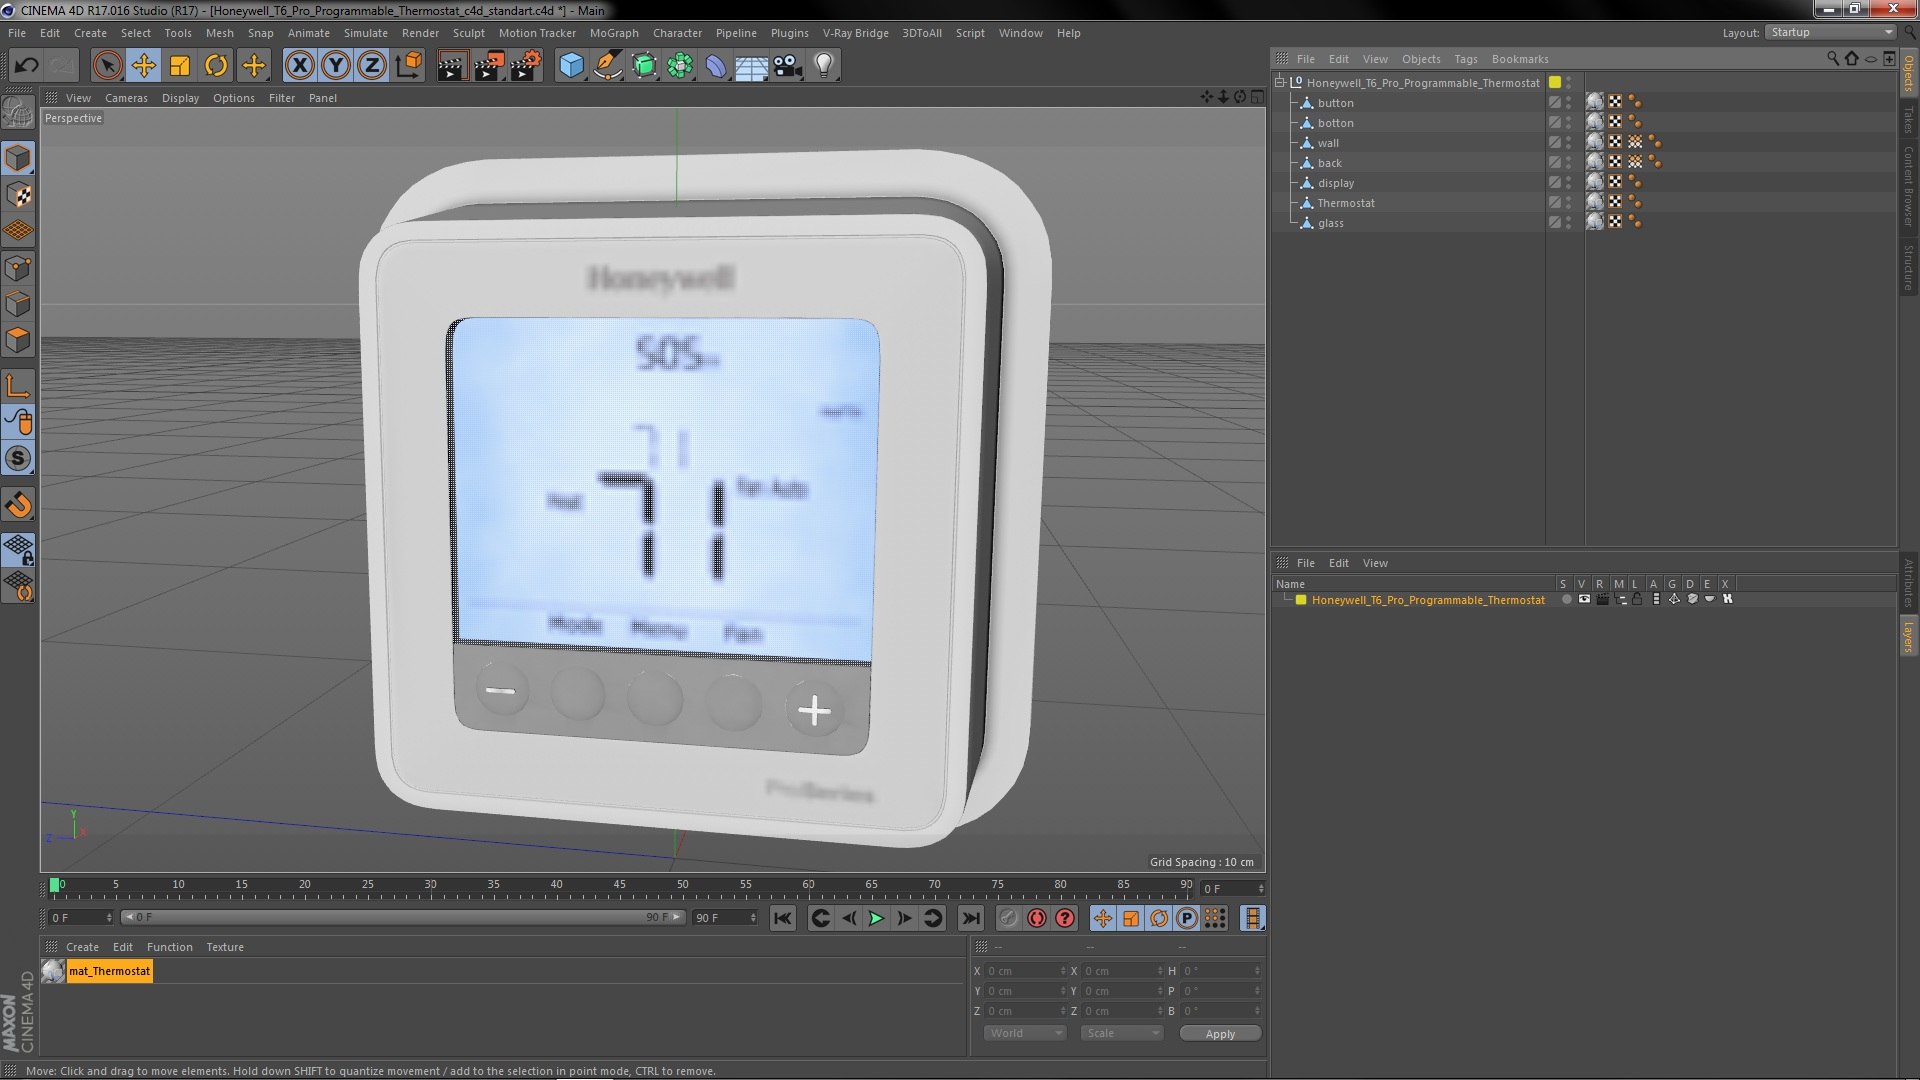The width and height of the screenshot is (1920, 1080).
Task: Go to end of animation
Action: tap(970, 918)
